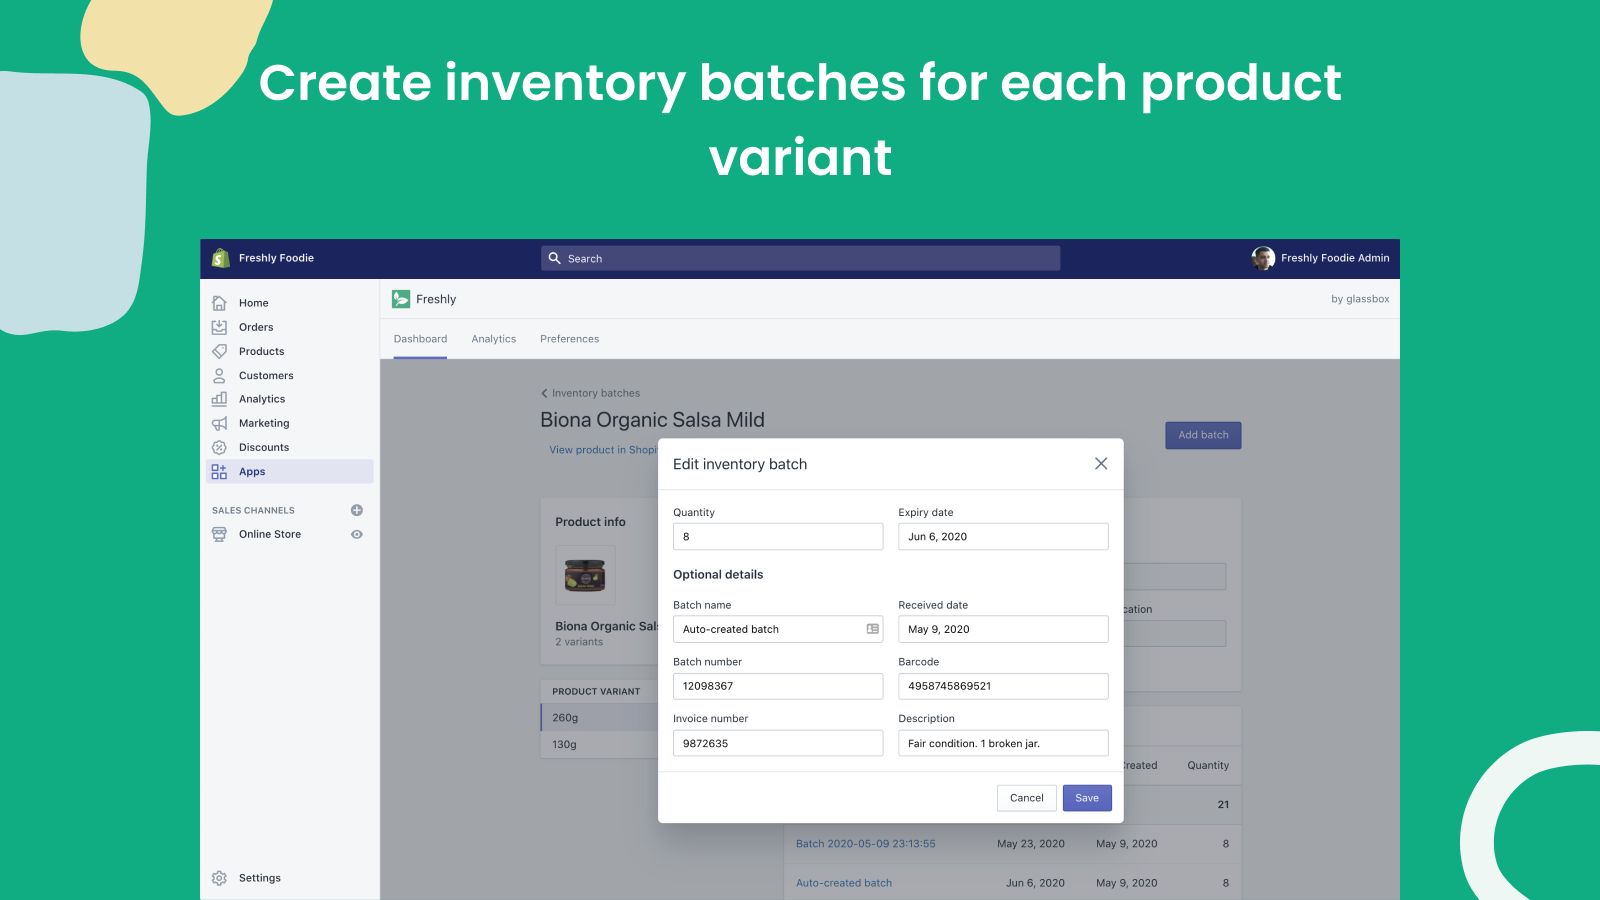Open the Expiry date field
This screenshot has width=1600, height=900.
click(1003, 537)
